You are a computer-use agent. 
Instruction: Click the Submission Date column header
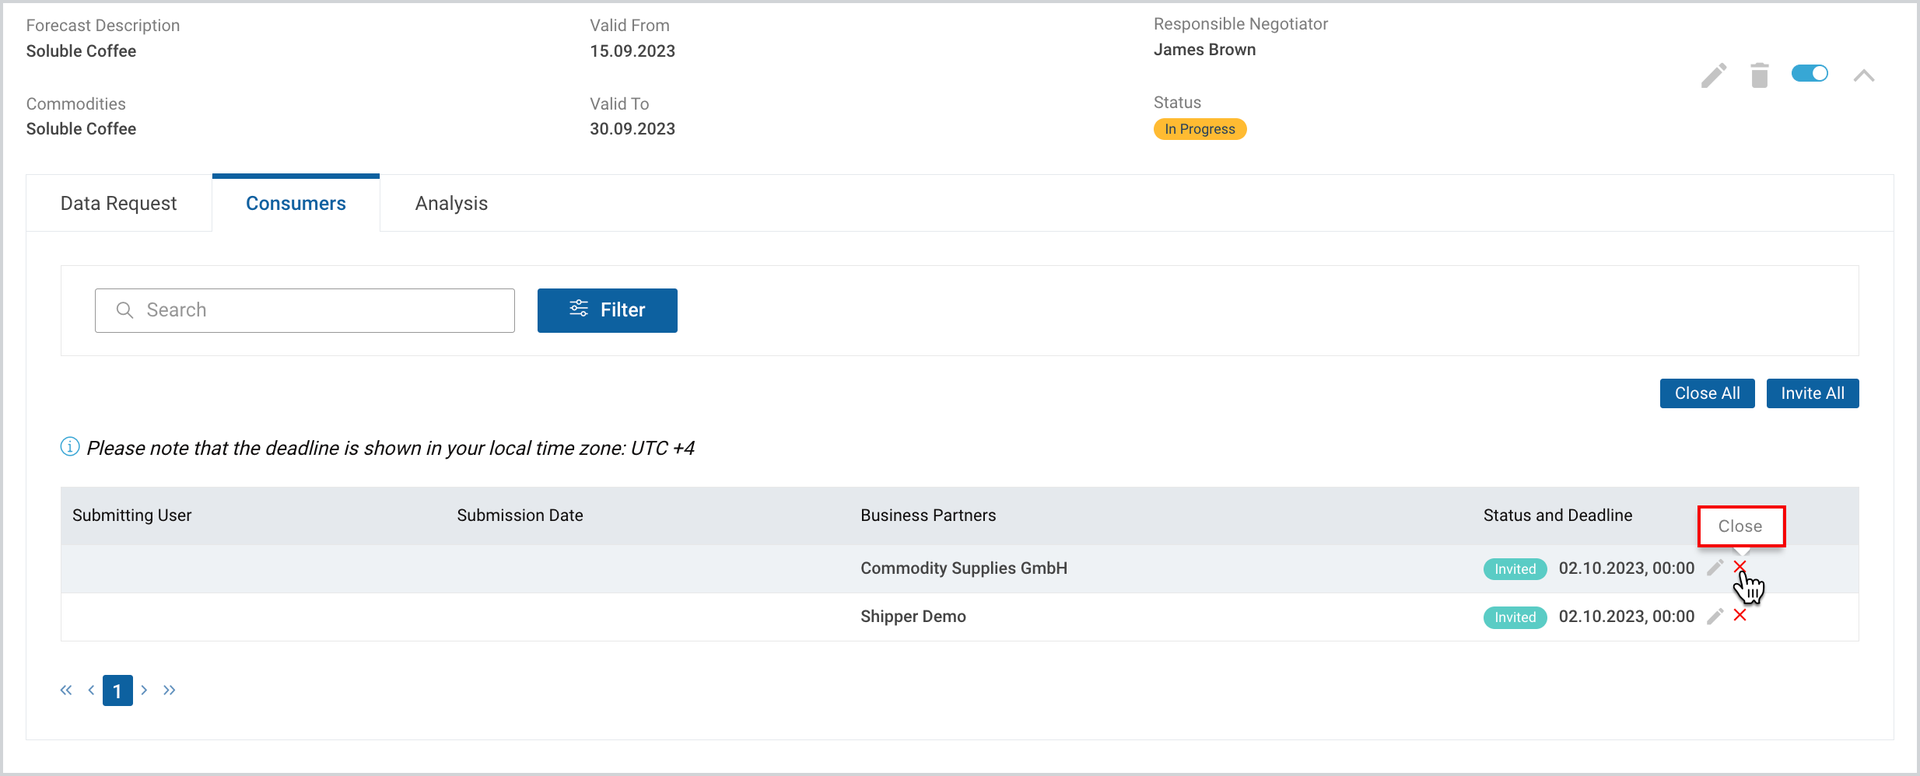coord(520,515)
